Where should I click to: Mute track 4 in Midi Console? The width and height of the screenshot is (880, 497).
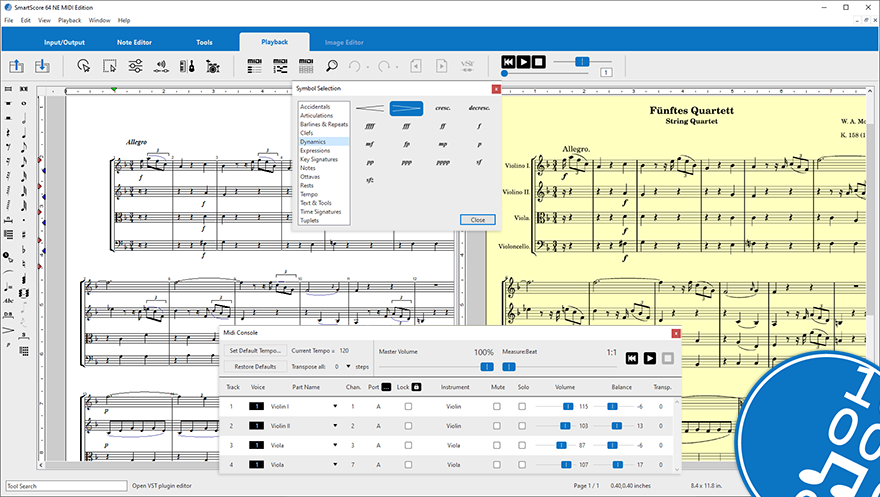(497, 464)
